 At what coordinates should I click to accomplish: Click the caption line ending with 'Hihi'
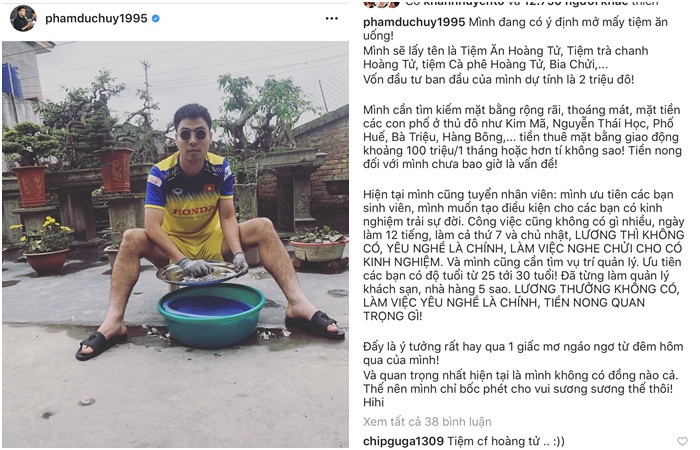pyautogui.click(x=373, y=402)
